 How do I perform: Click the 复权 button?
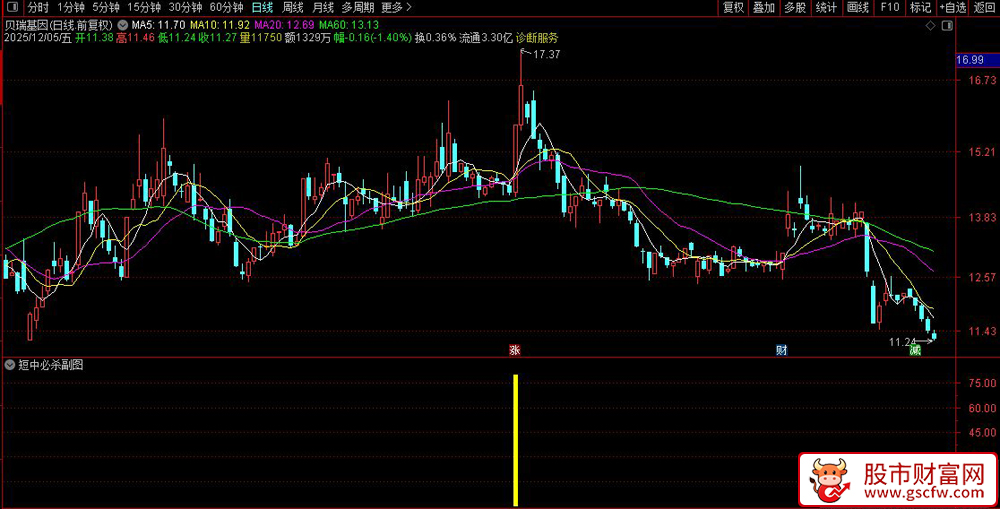[x=733, y=8]
